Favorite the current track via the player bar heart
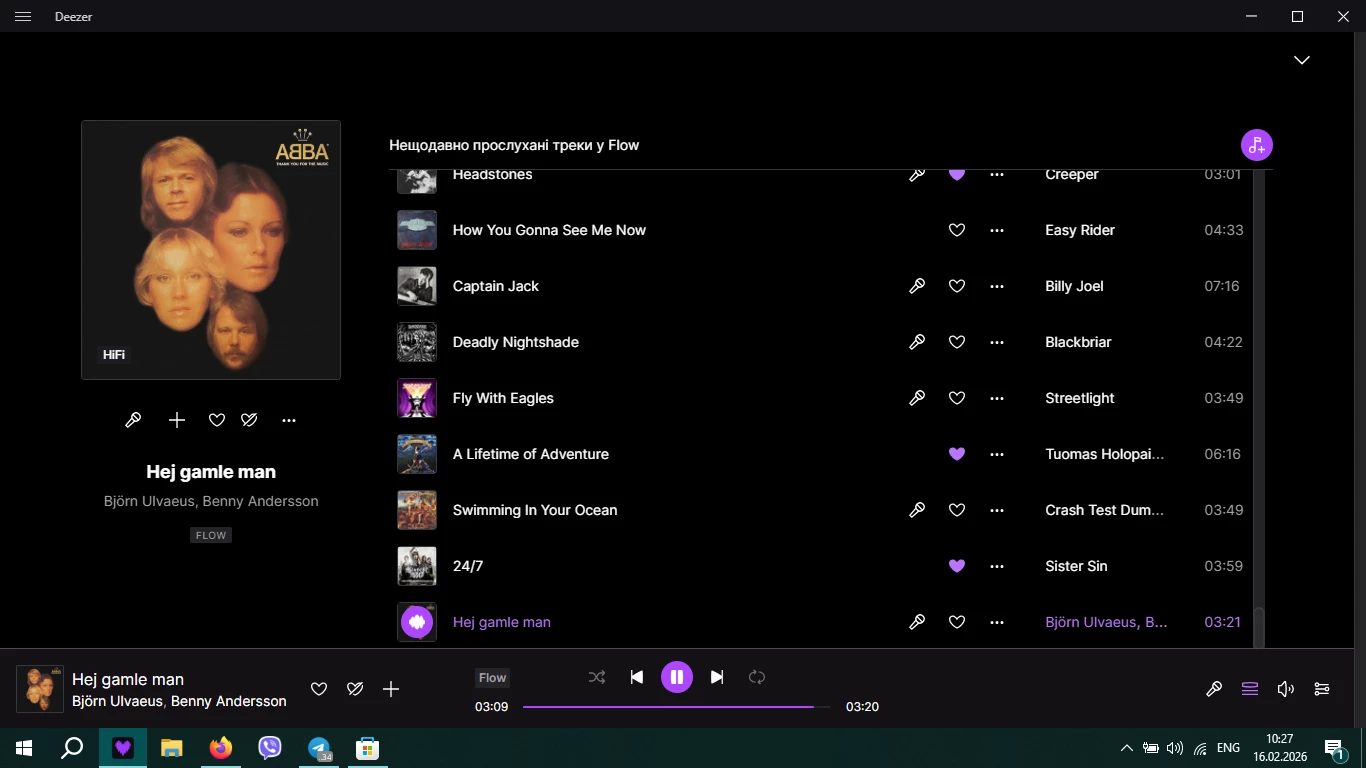This screenshot has width=1366, height=768. tap(319, 689)
